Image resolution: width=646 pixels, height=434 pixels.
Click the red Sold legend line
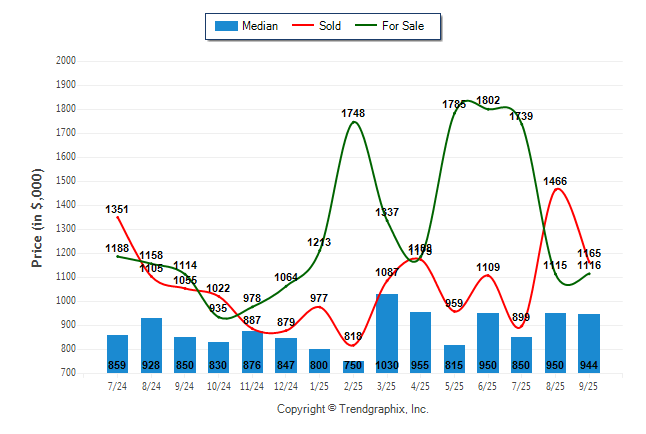coord(301,26)
